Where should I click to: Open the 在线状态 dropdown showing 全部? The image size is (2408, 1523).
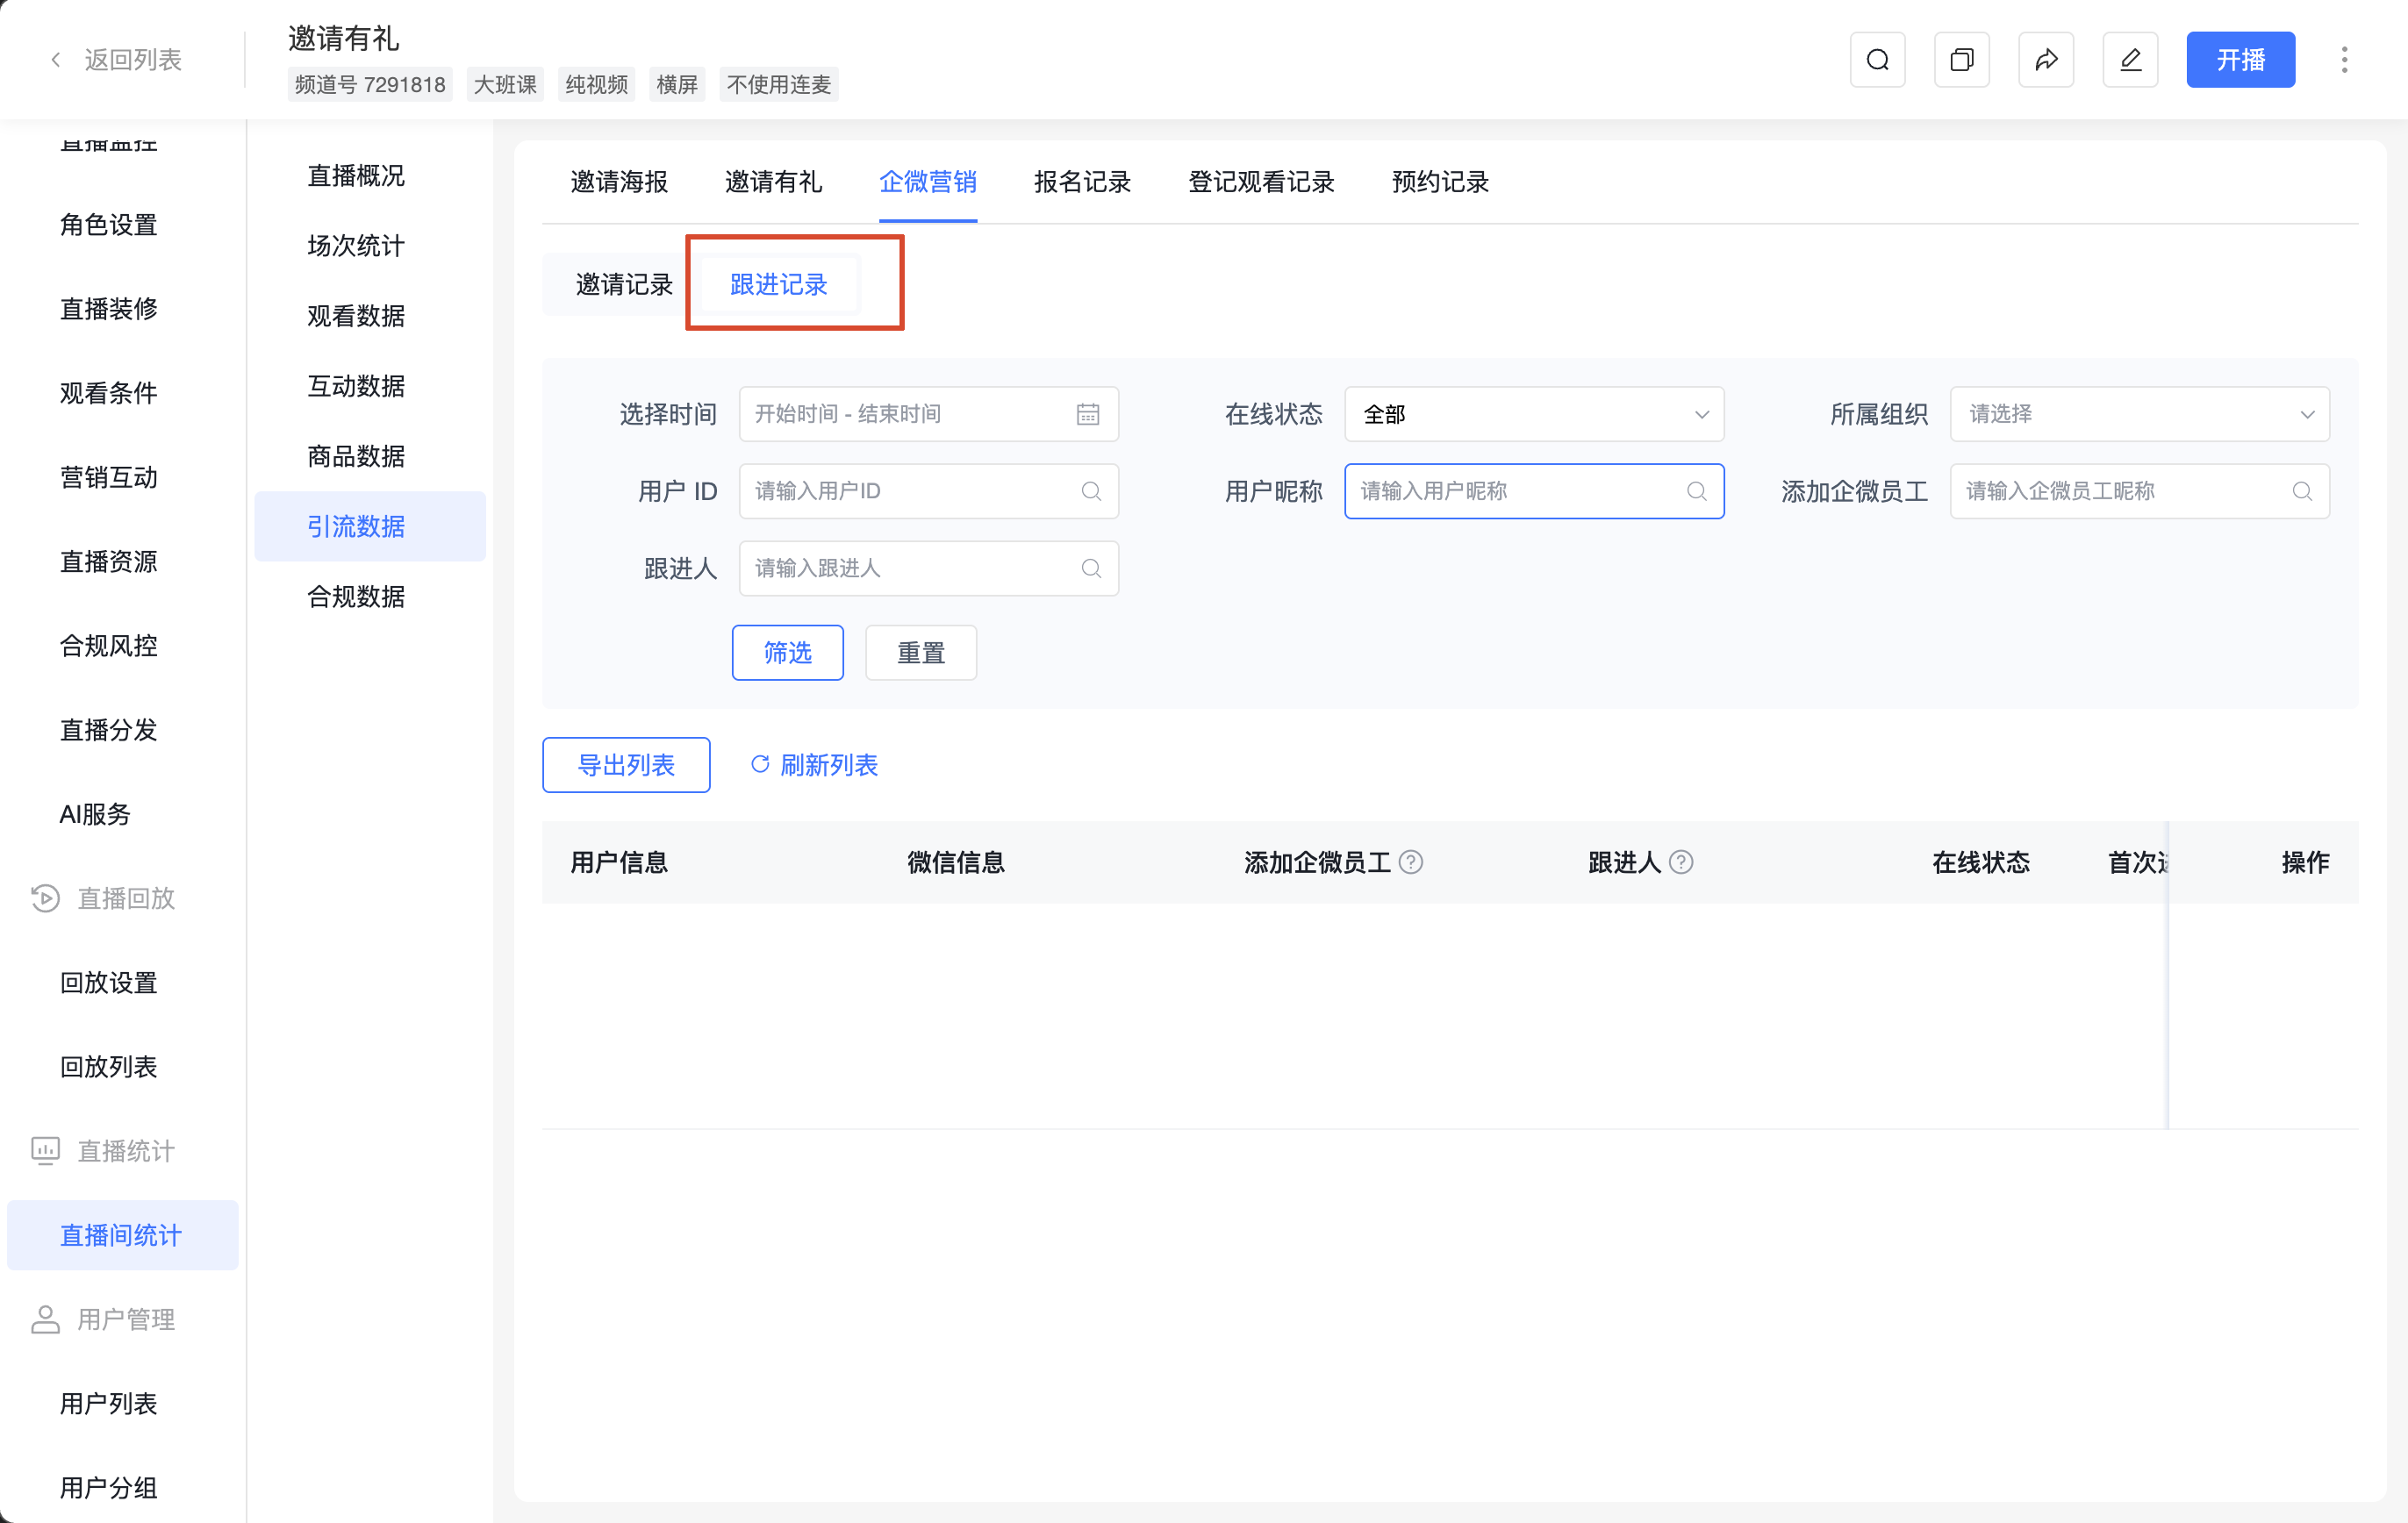pyautogui.click(x=1534, y=414)
